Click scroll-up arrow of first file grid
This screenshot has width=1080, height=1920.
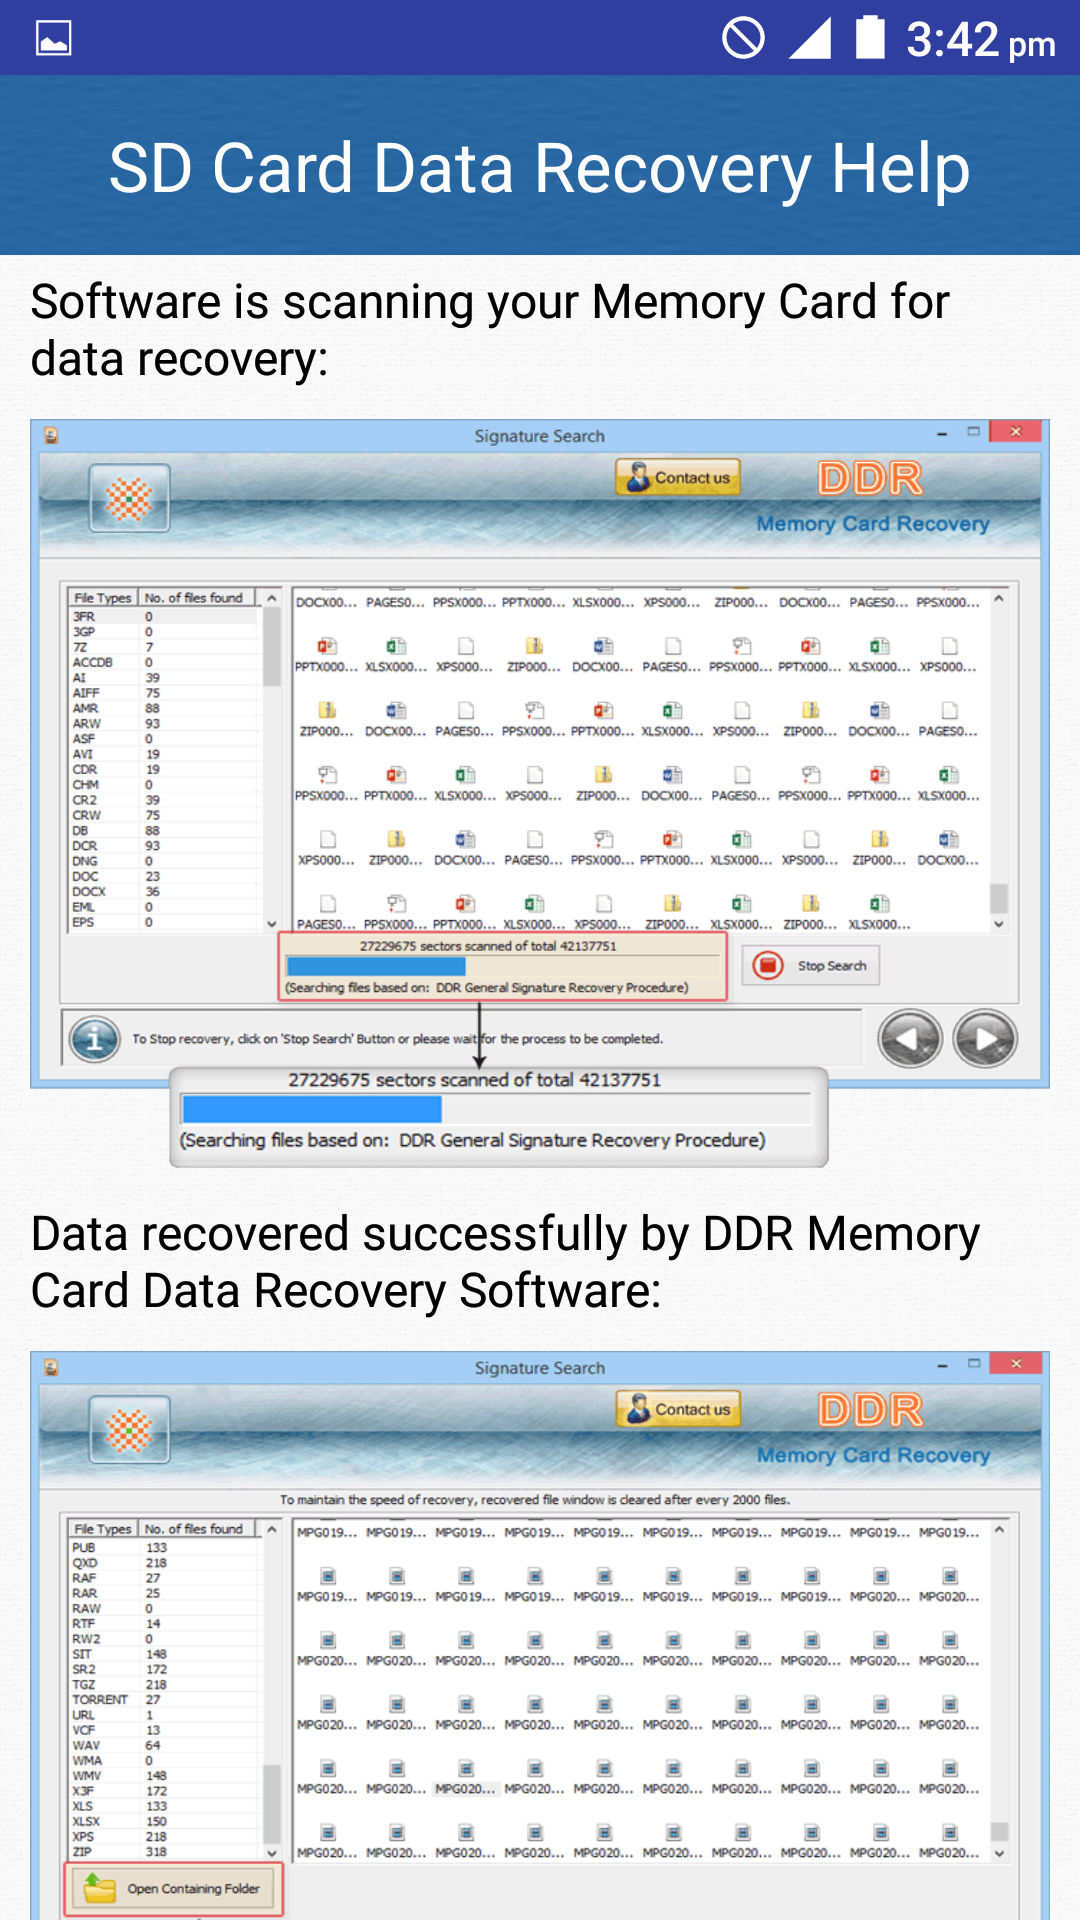(x=998, y=600)
